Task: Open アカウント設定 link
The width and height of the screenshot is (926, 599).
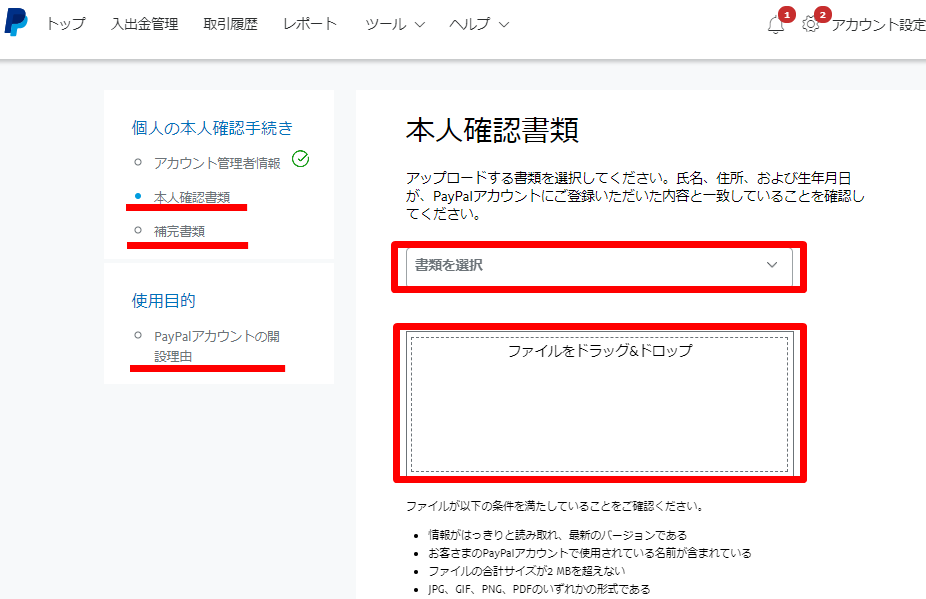Action: tap(878, 25)
